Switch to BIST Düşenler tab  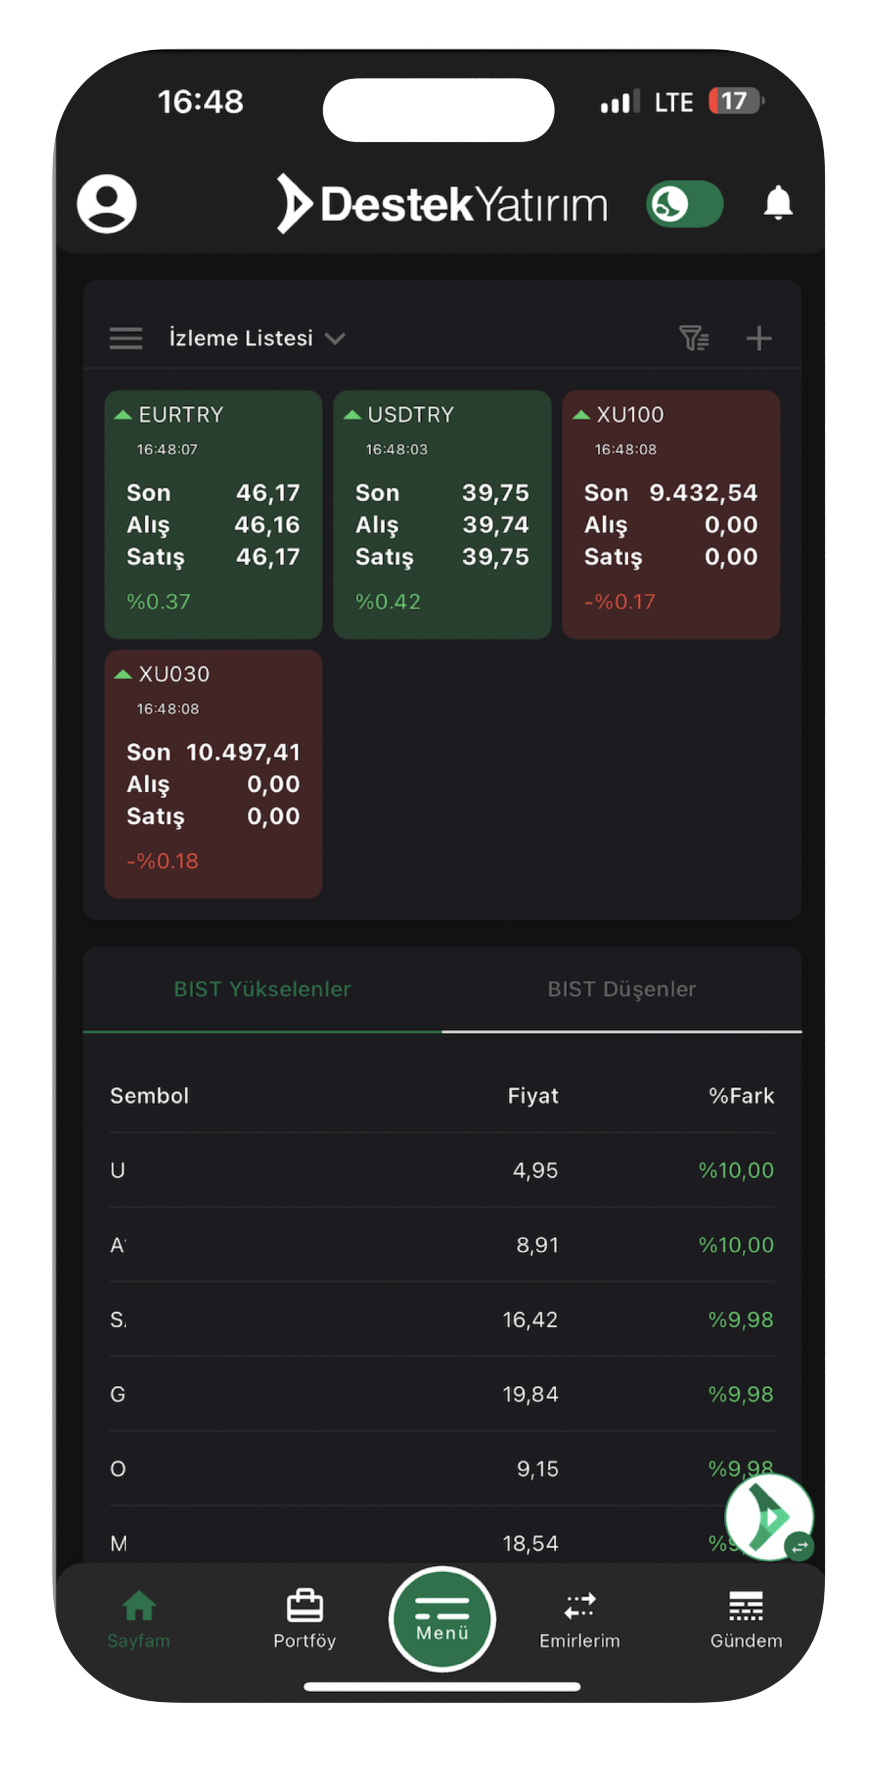(621, 989)
